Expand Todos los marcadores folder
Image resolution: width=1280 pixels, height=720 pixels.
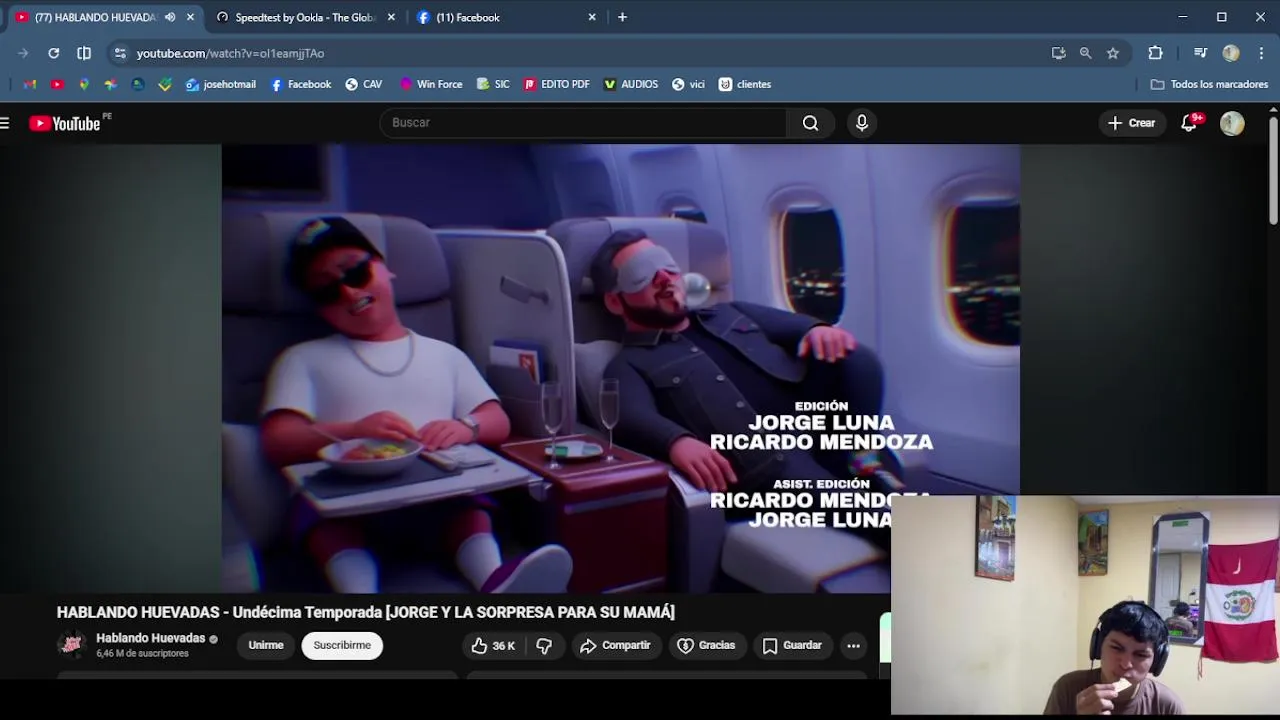click(x=1209, y=84)
